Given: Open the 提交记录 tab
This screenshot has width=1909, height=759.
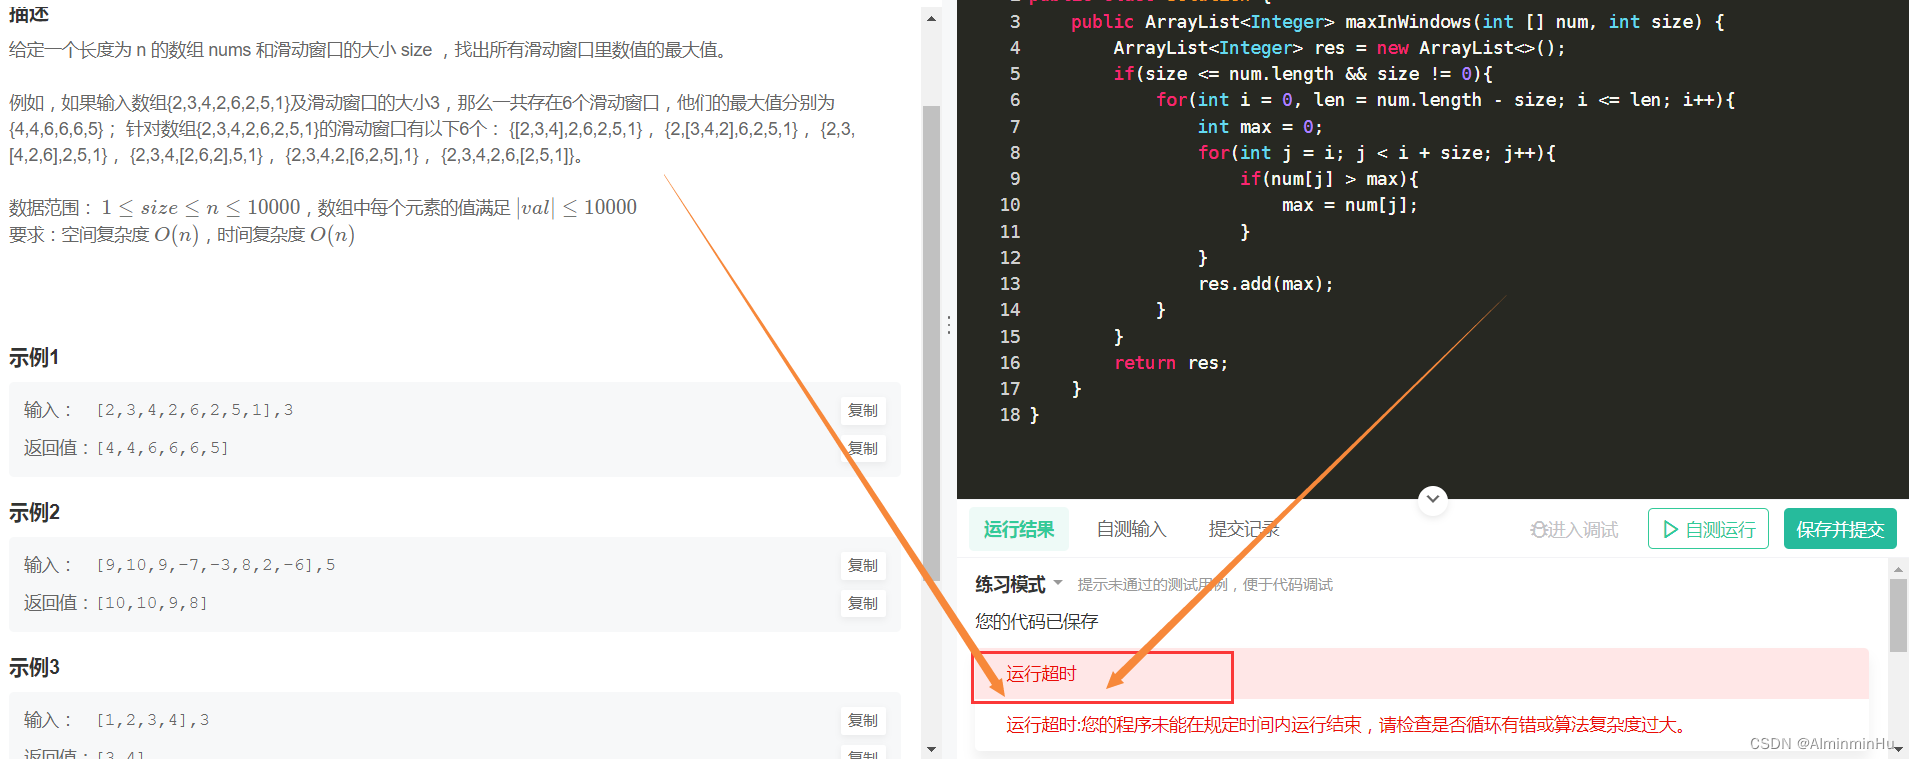Looking at the screenshot, I should click(1244, 529).
